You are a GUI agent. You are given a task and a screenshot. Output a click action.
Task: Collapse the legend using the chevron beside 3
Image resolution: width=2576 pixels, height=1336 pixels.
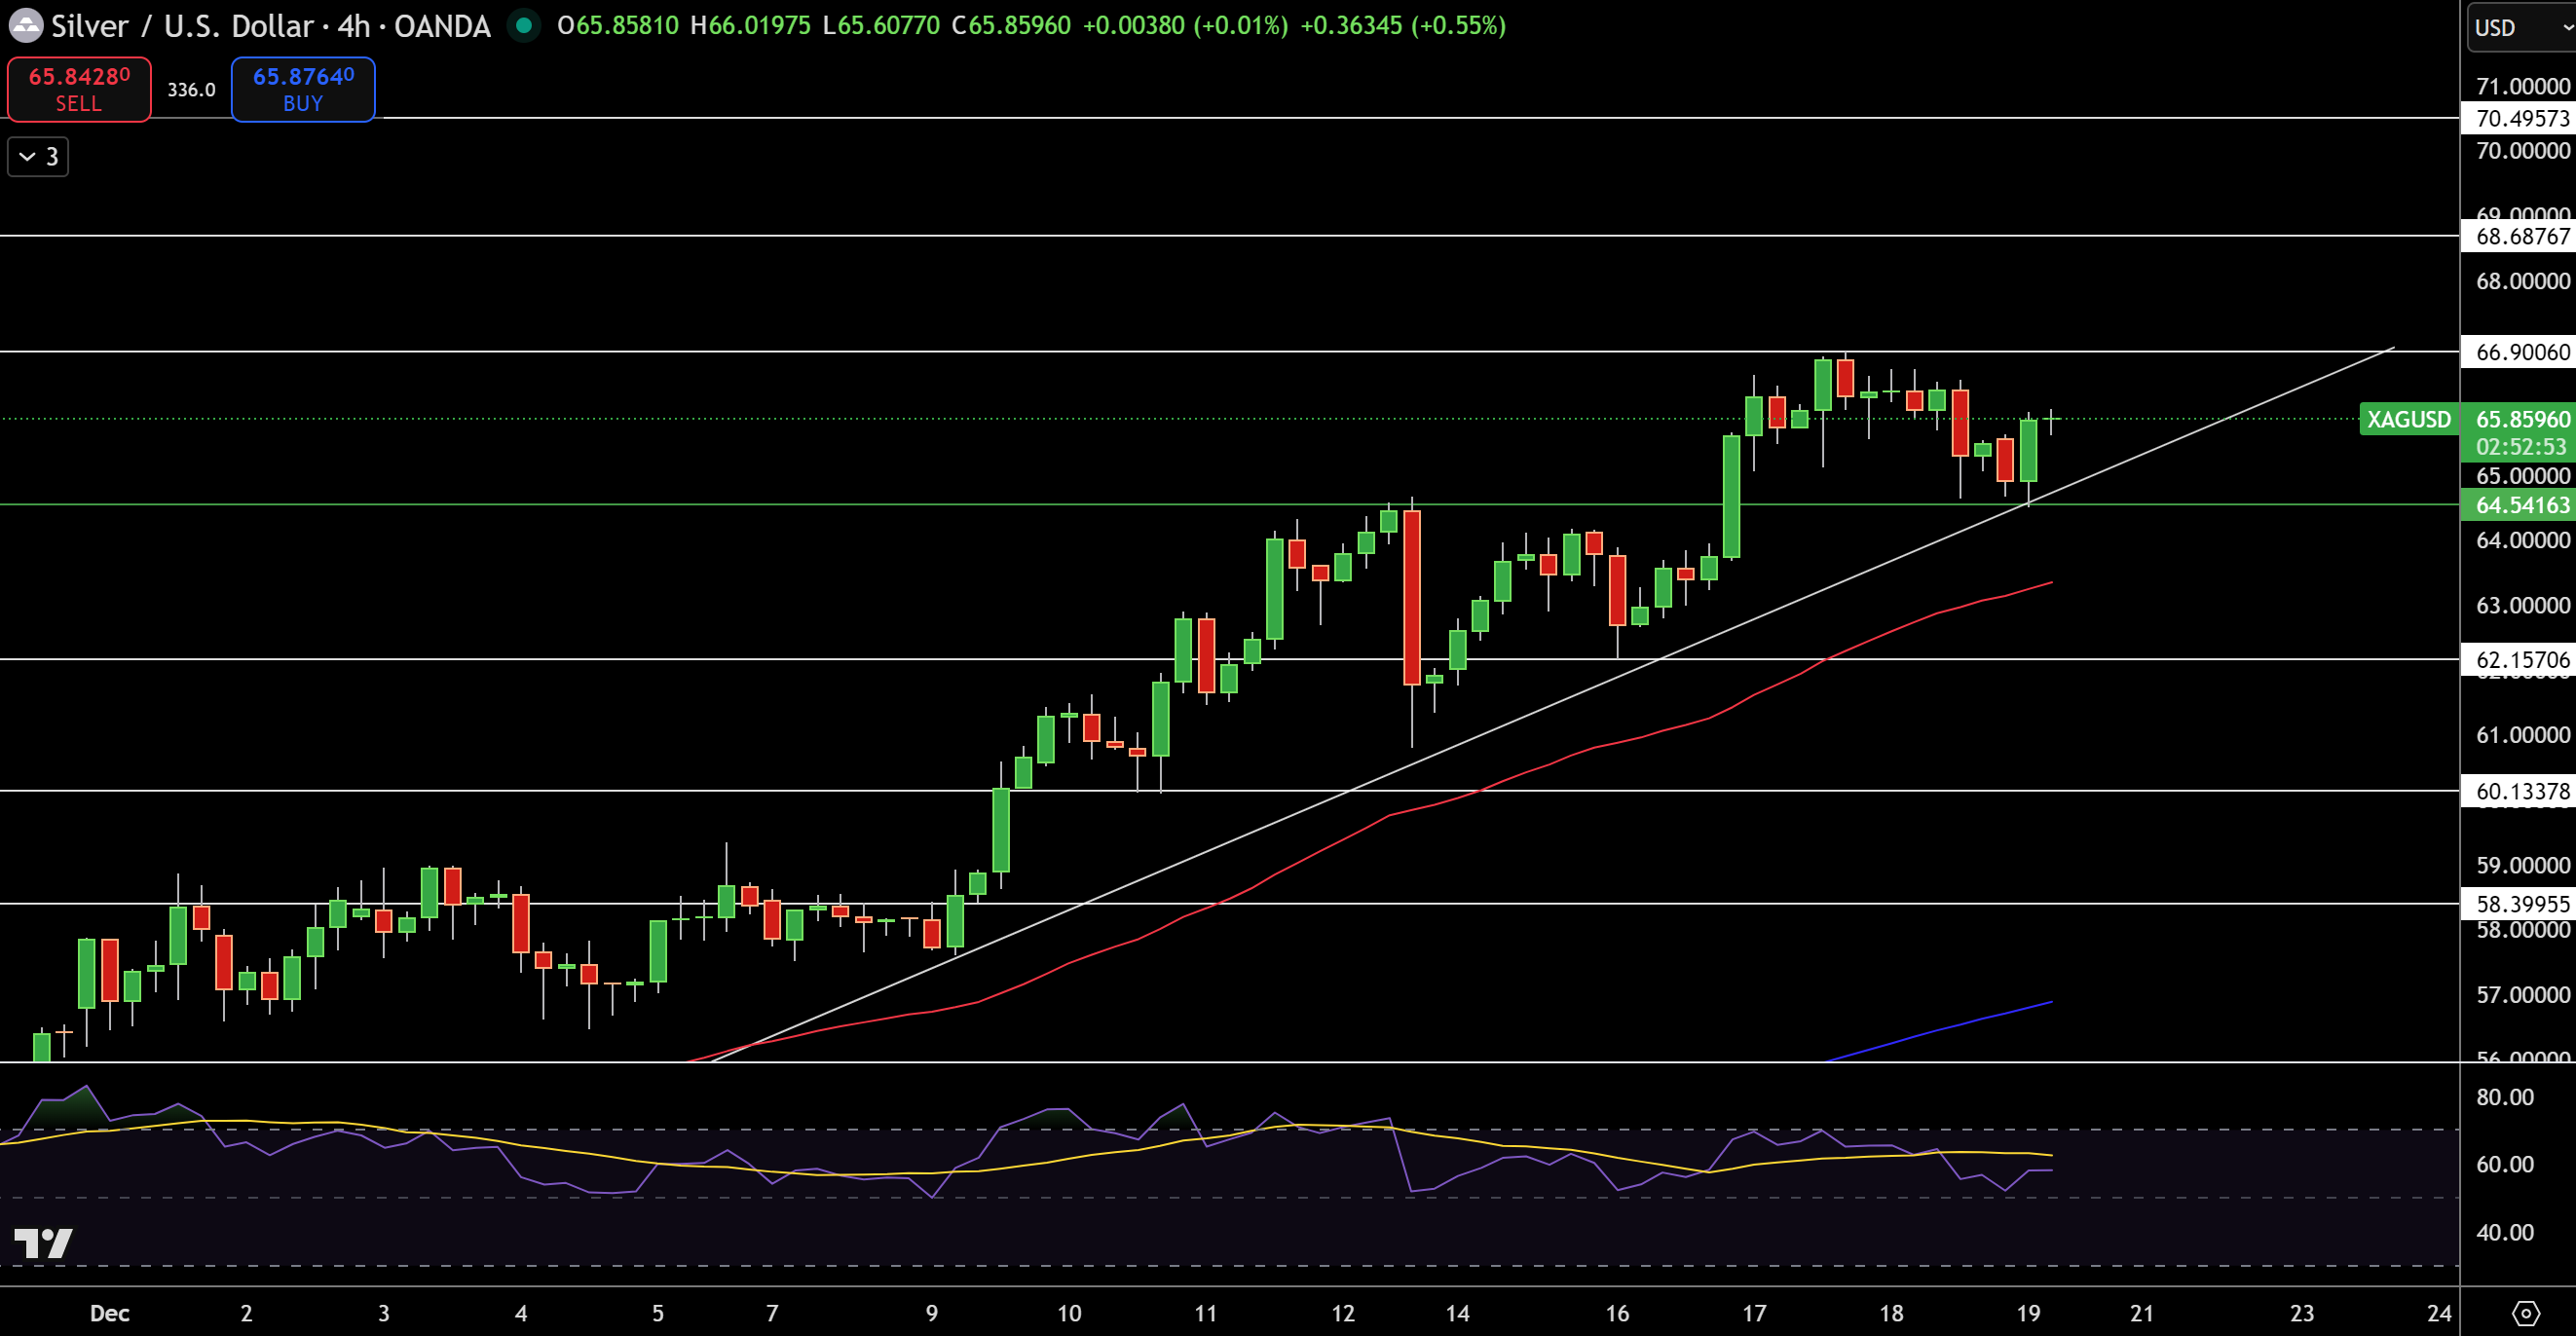pos(25,156)
